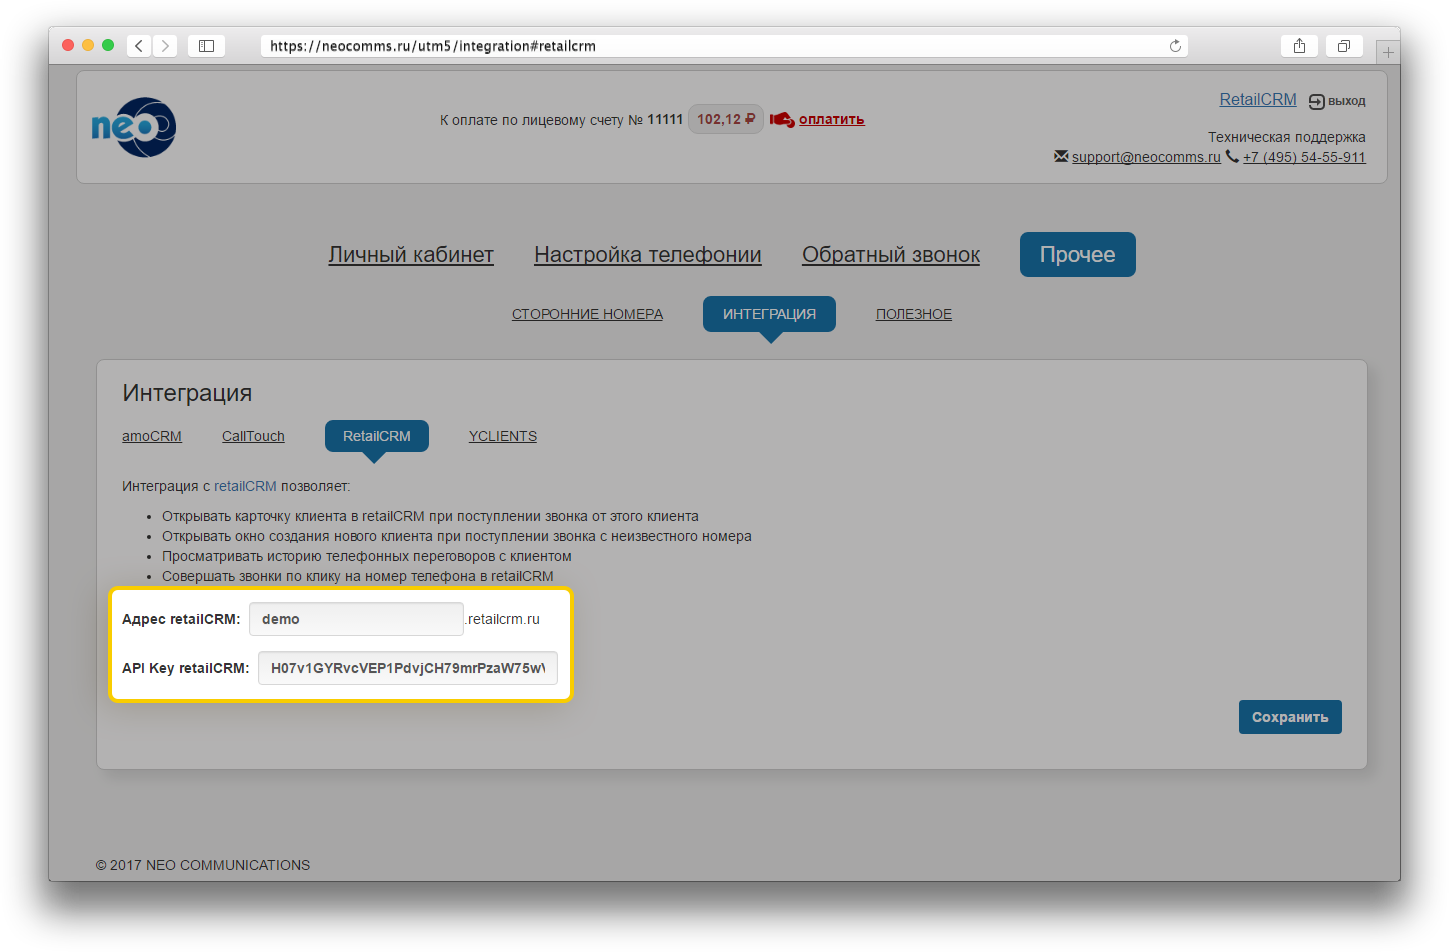This screenshot has height=952, width=1449.
Task: Open the Safari share icon
Action: tap(1299, 46)
